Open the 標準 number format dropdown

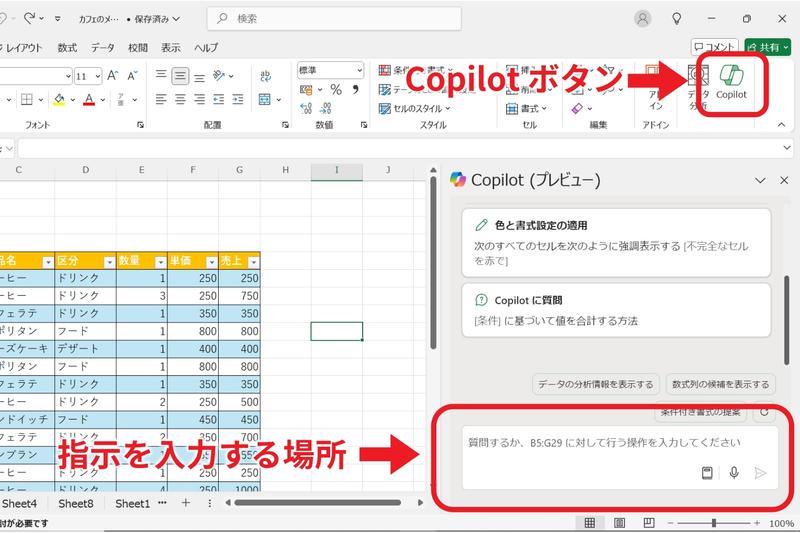tap(360, 70)
